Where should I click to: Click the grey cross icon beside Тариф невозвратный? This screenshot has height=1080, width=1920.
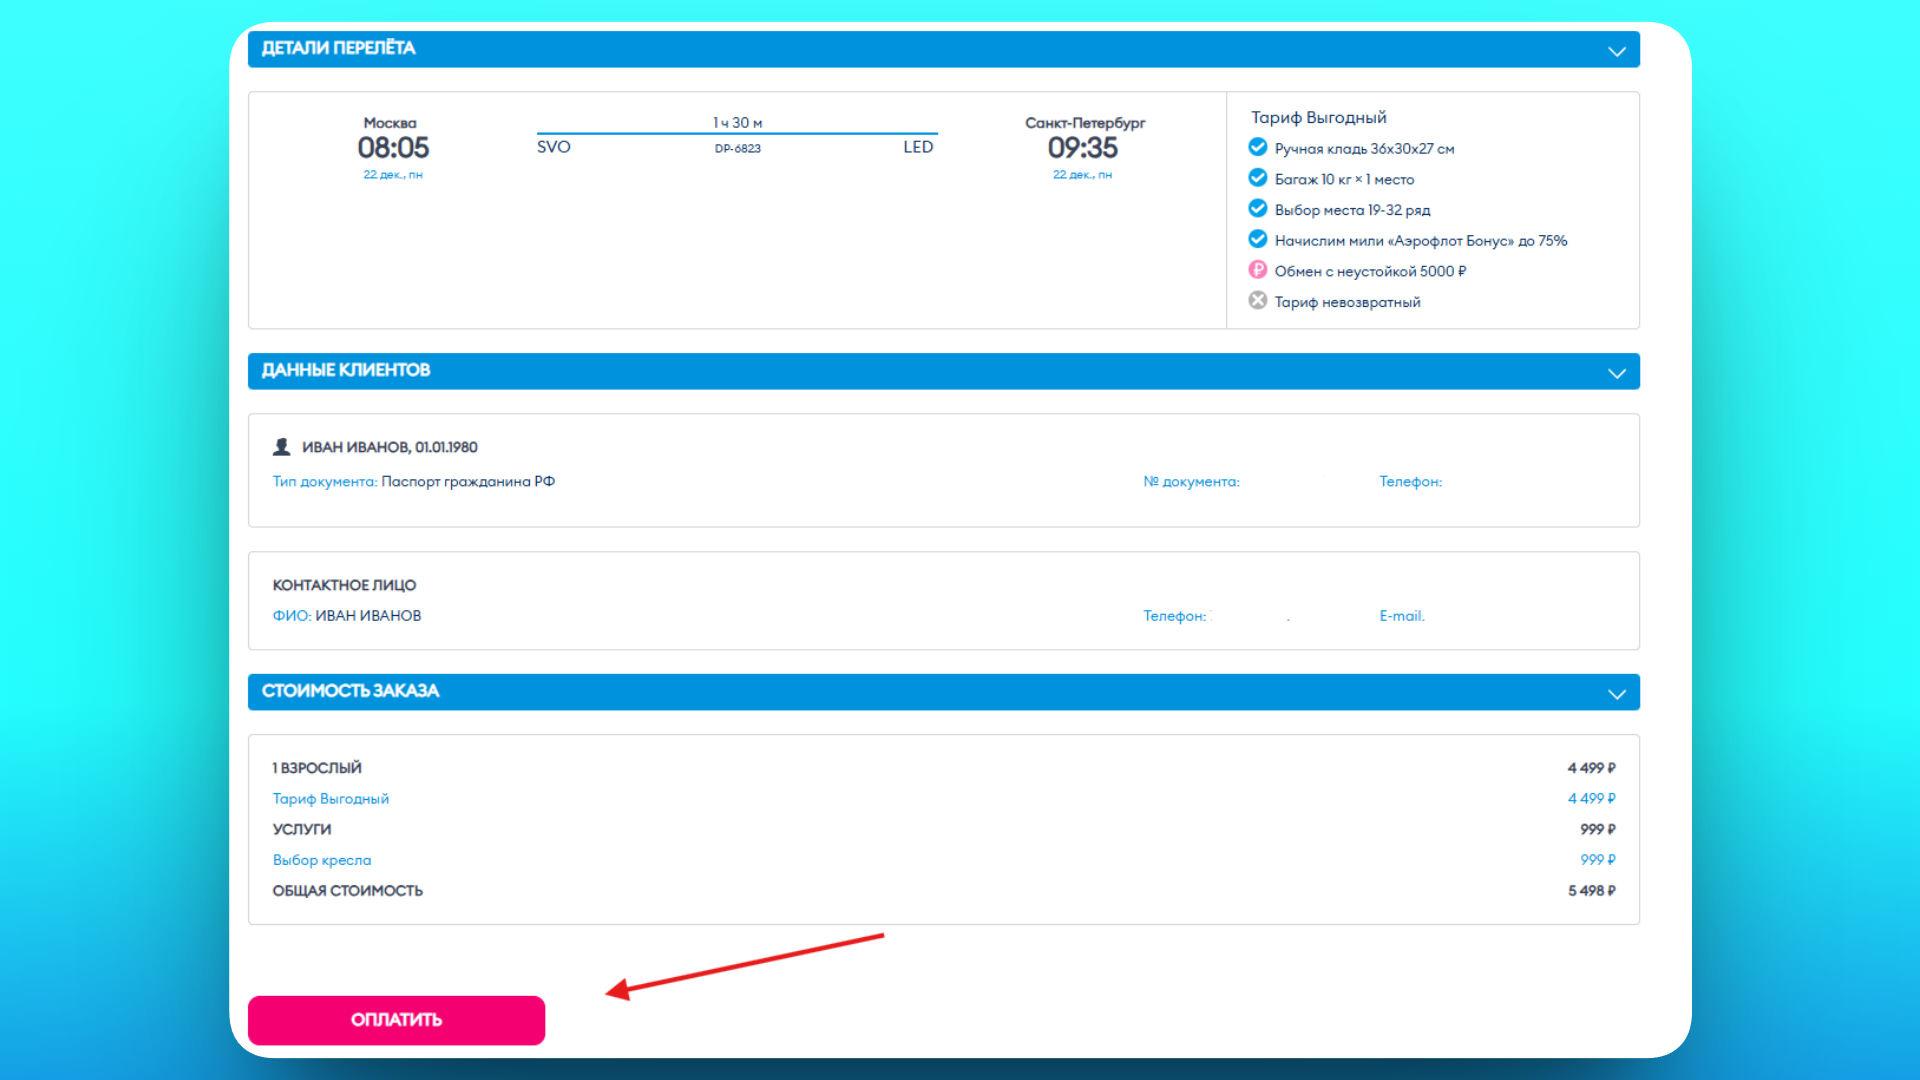1258,301
